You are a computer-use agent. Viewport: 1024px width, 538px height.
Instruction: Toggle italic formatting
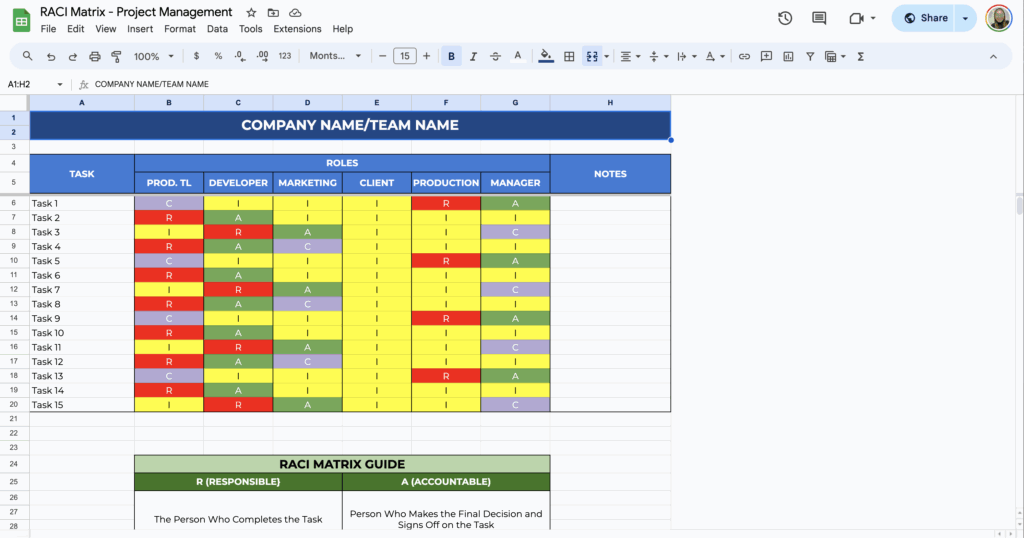click(x=473, y=57)
